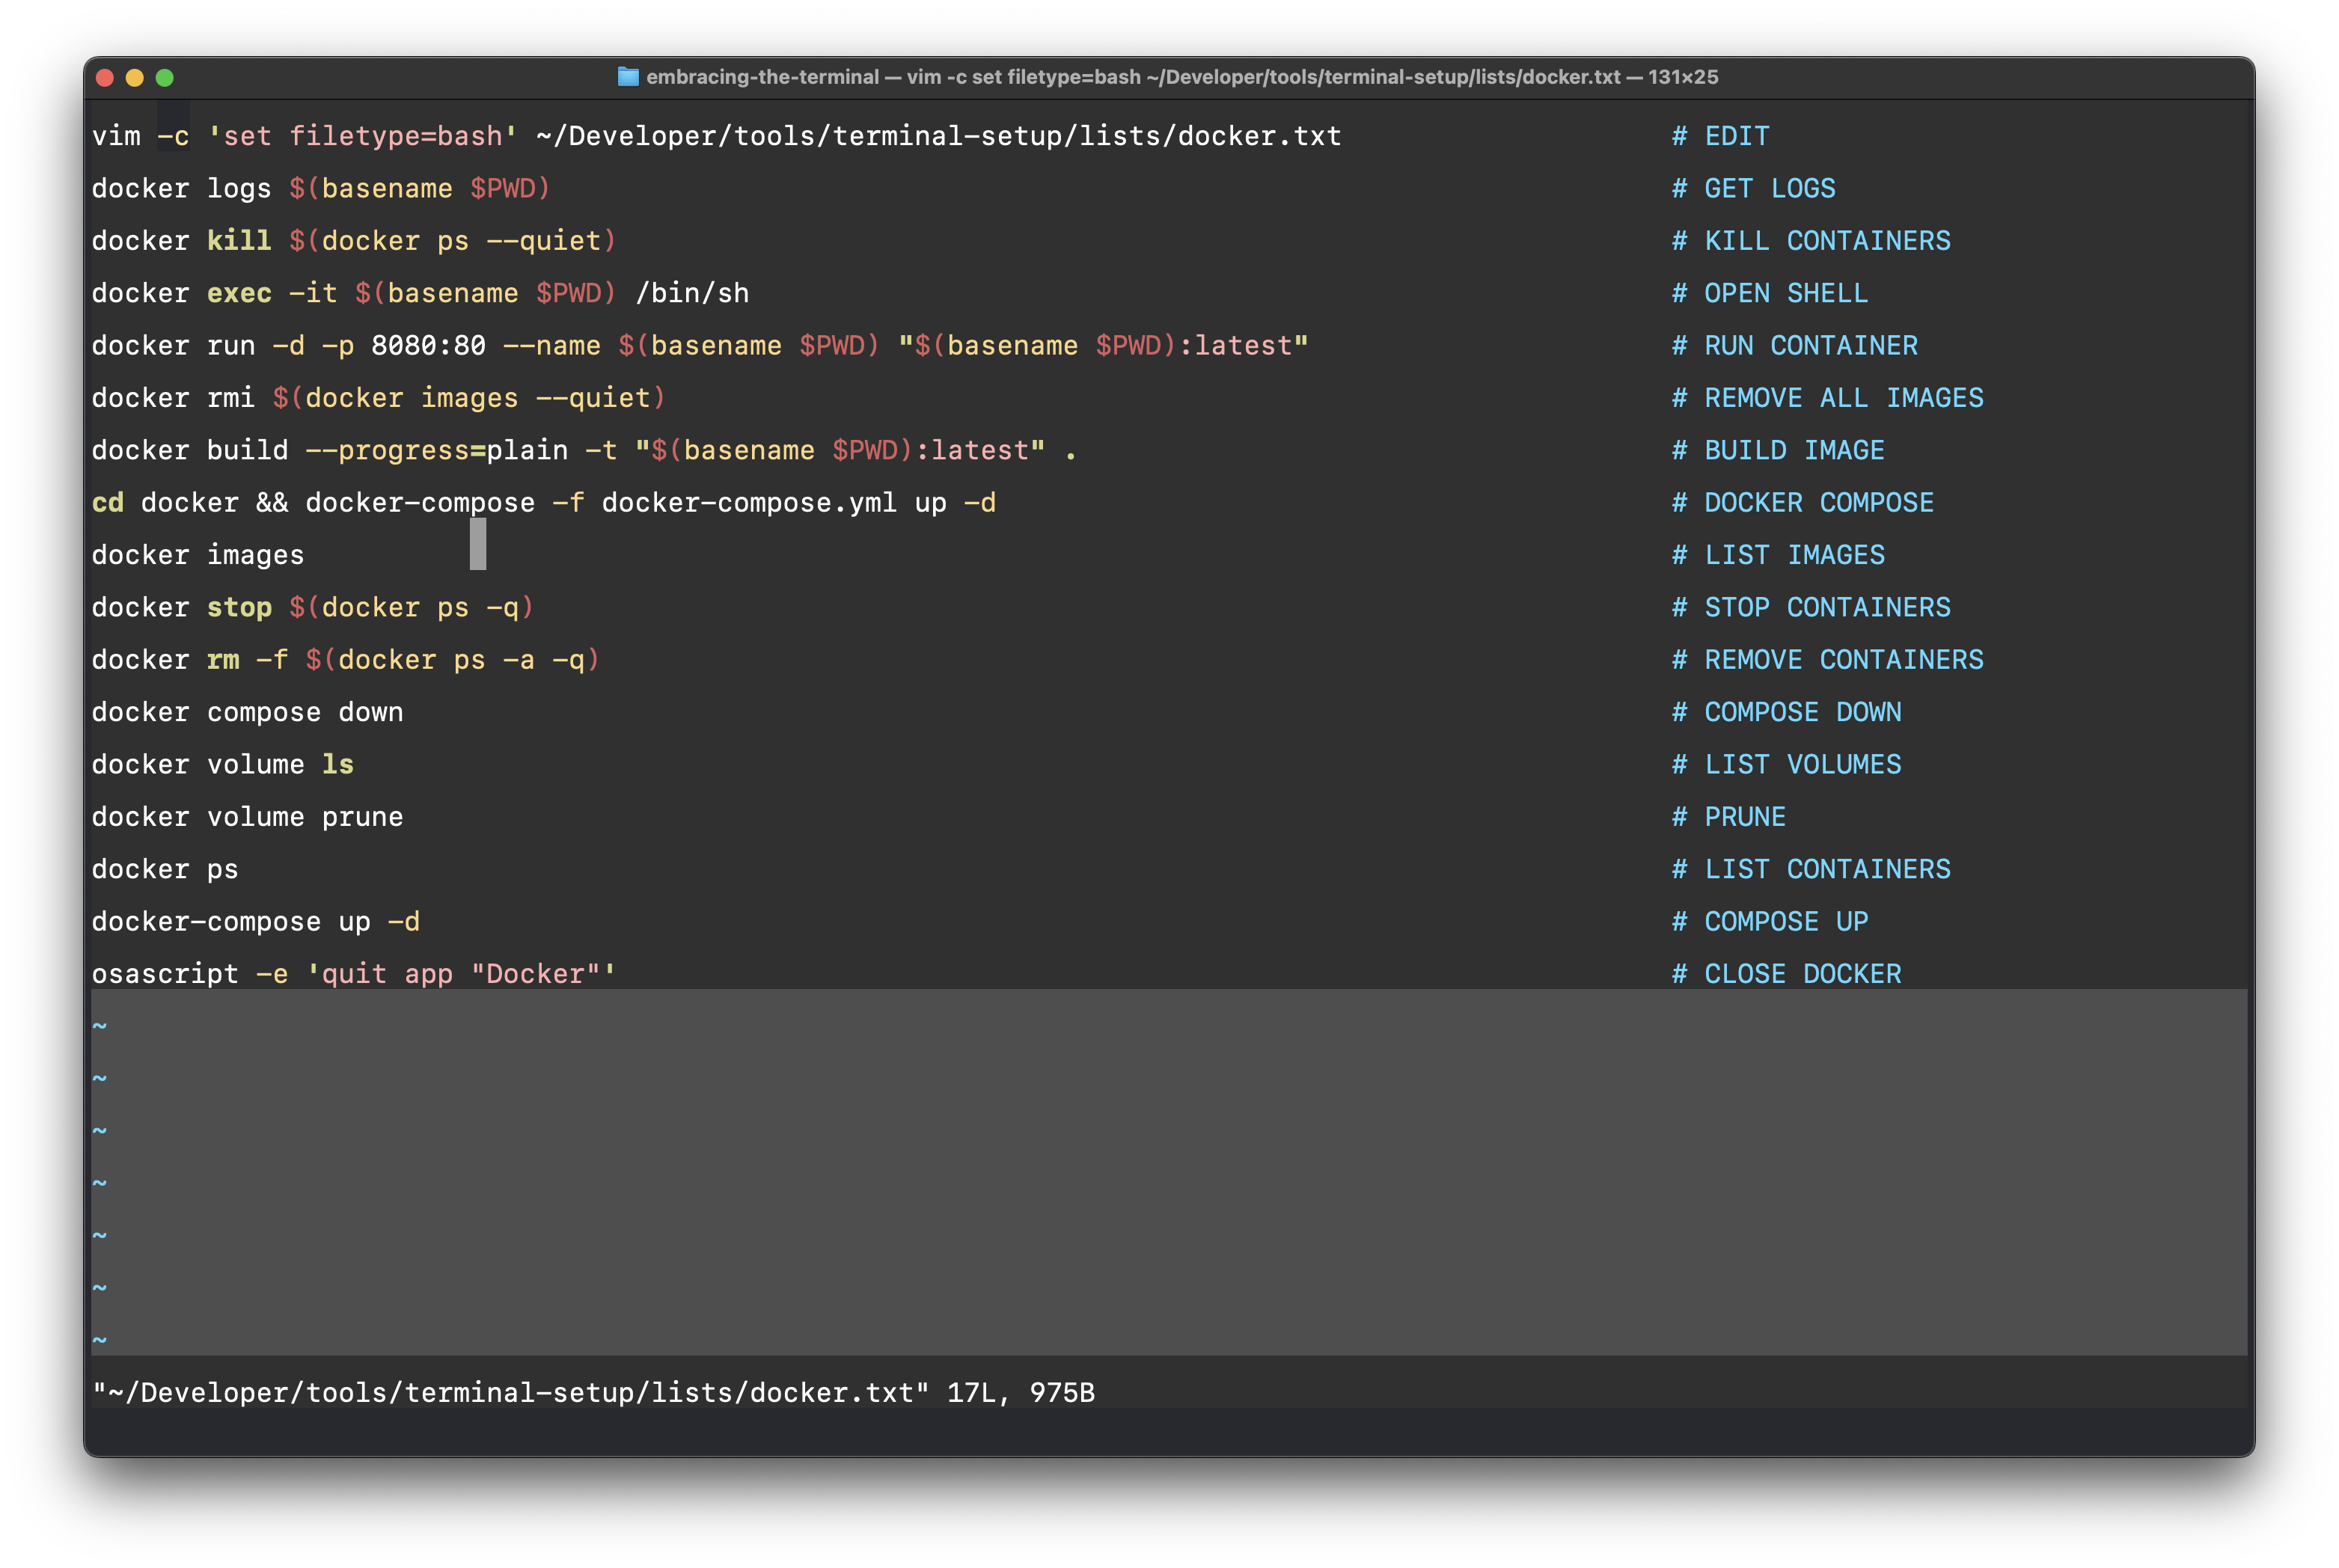
Task: Click the '# STOP CONTAINERS' comment
Action: (1810, 608)
